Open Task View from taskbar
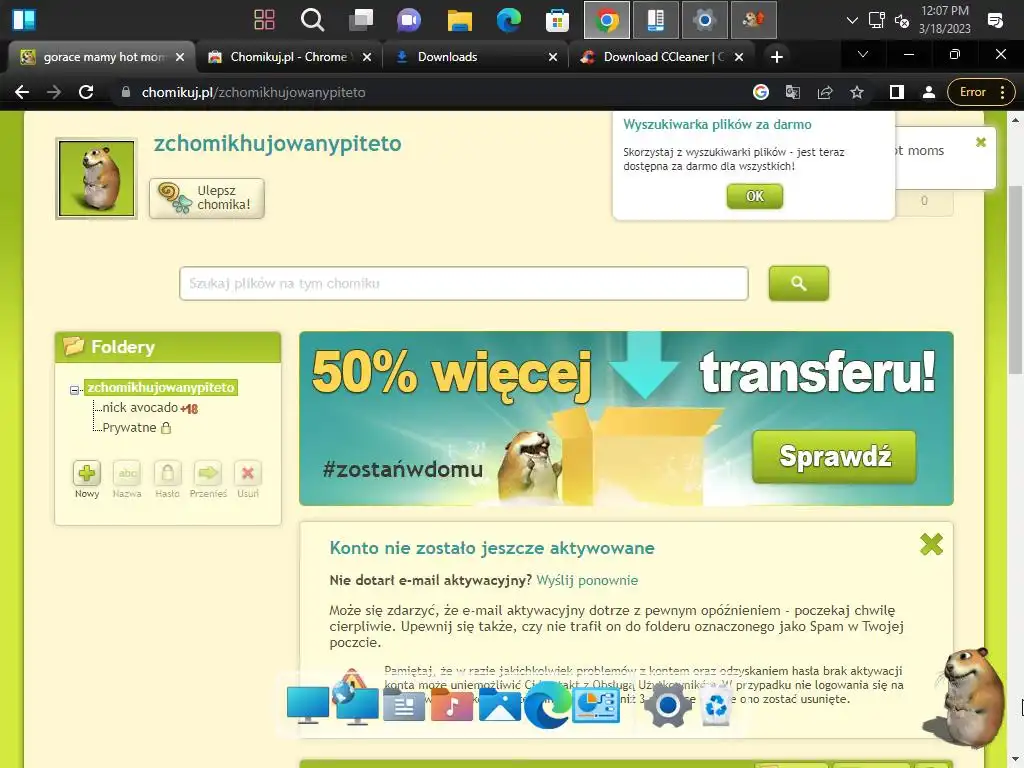This screenshot has width=1024, height=768. click(x=360, y=20)
